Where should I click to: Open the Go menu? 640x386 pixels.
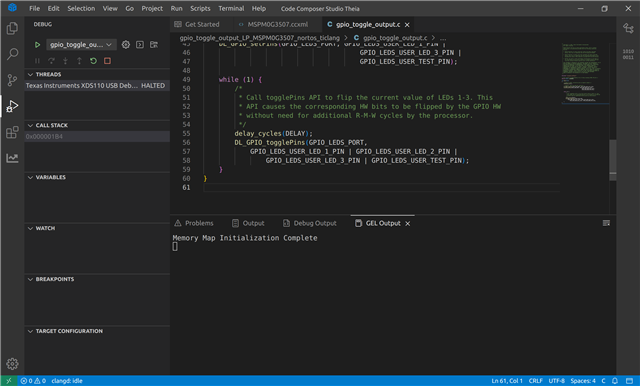[x=130, y=8]
